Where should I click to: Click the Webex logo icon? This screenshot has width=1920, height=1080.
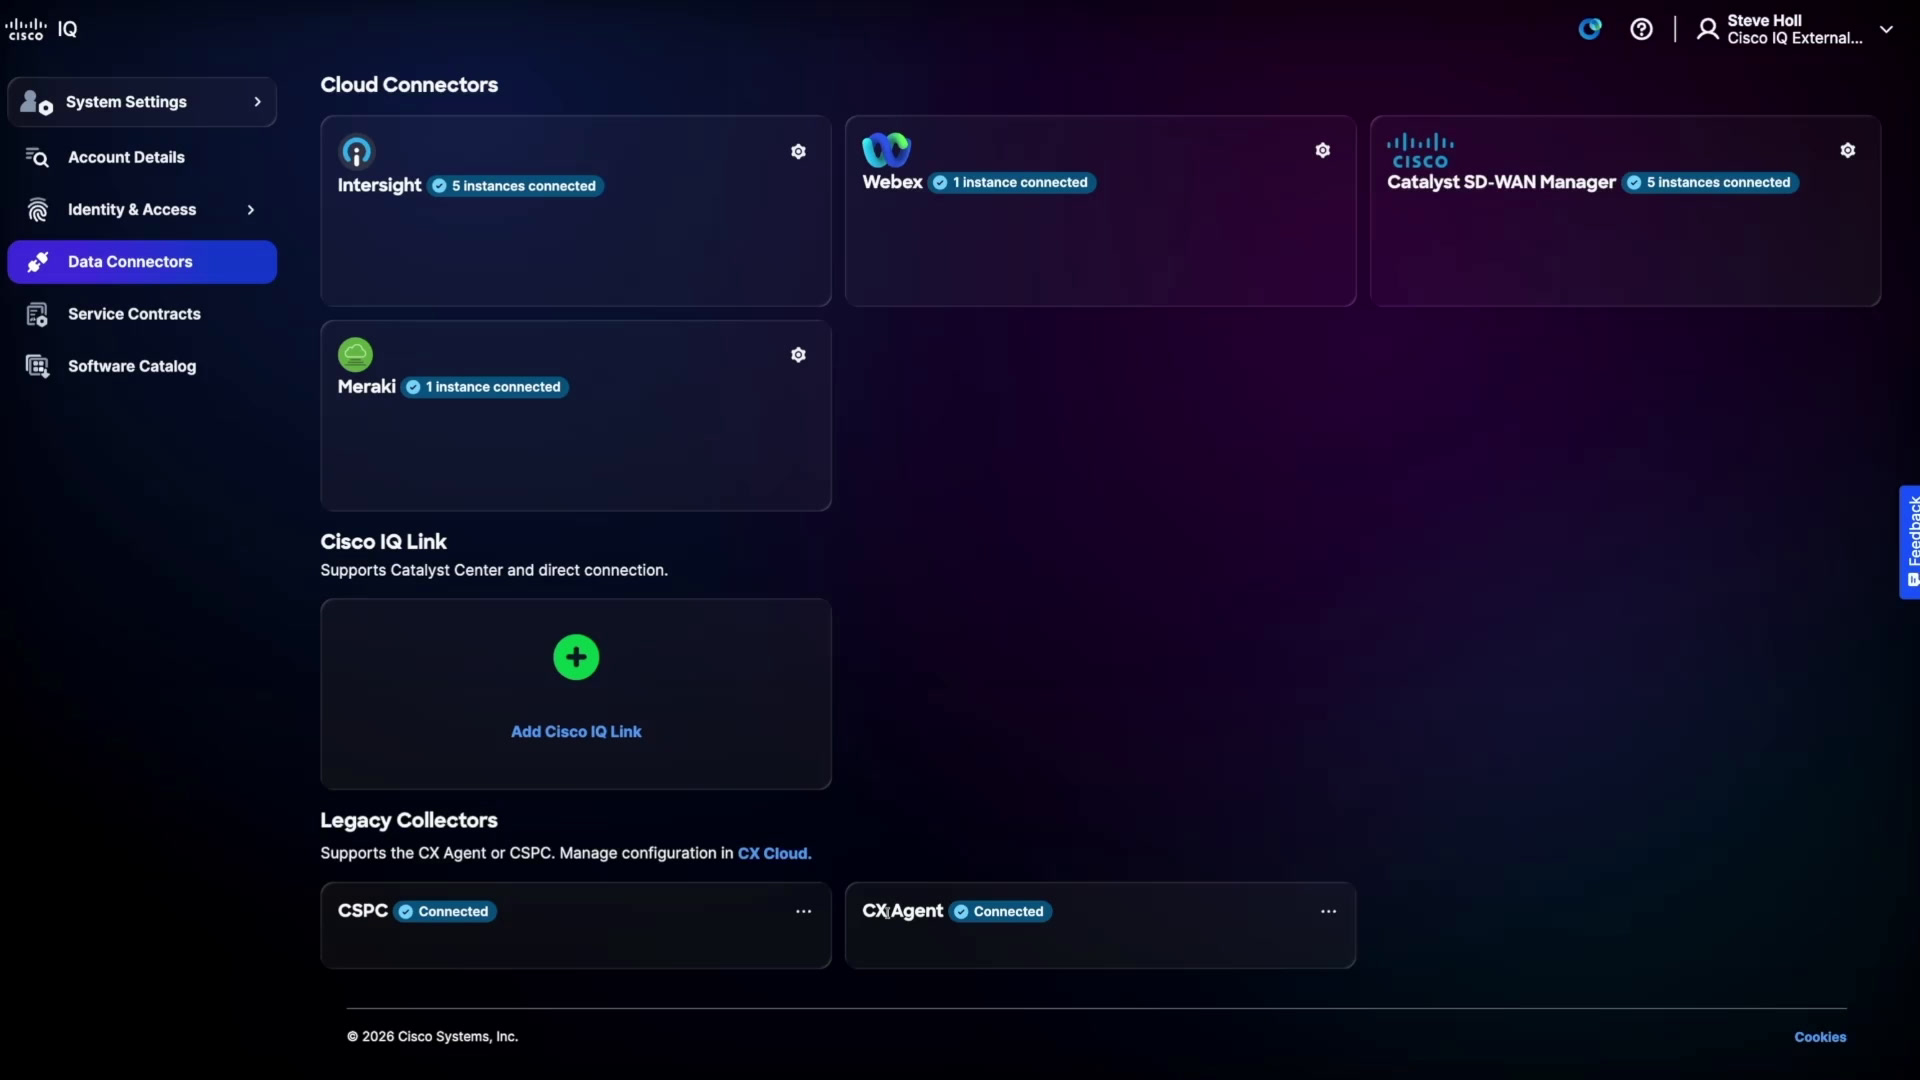coord(886,150)
